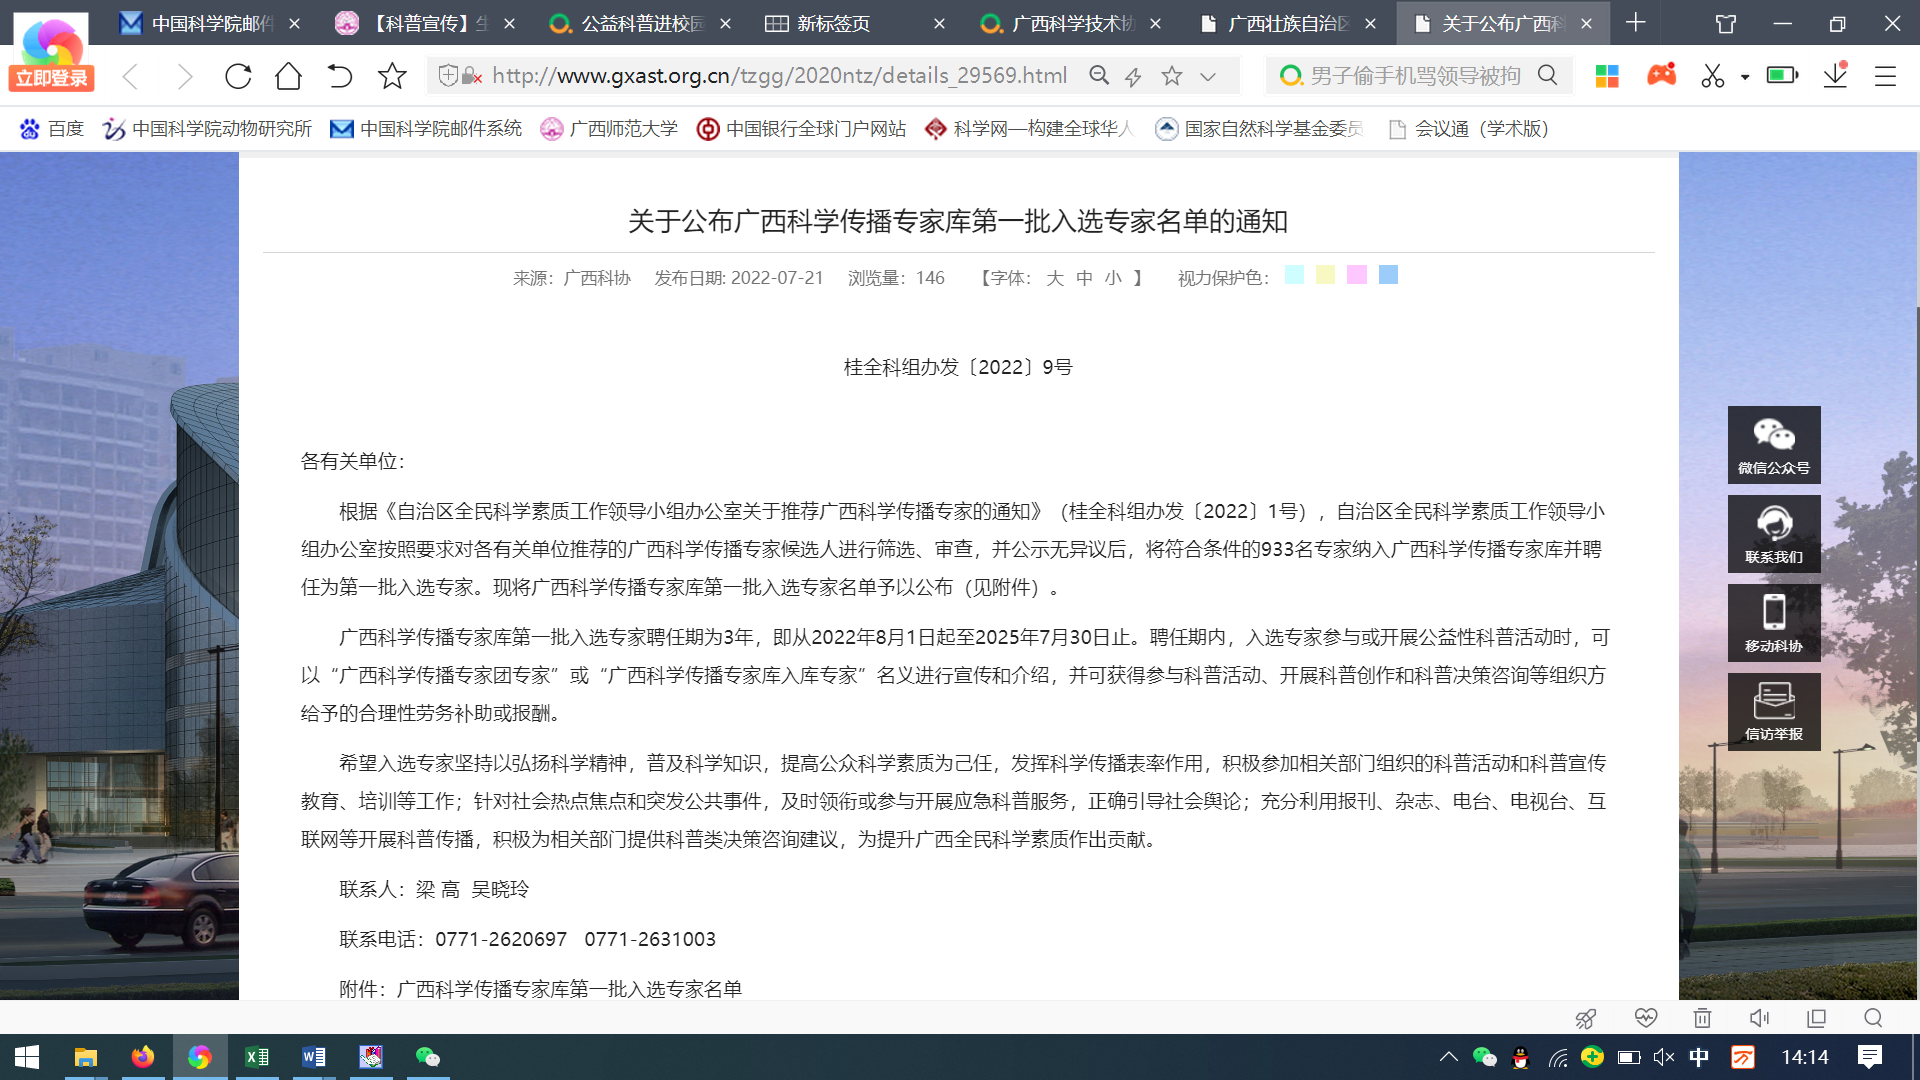
Task: Open the mobile association (移动科协) sidebar icon
Action: tap(1773, 622)
